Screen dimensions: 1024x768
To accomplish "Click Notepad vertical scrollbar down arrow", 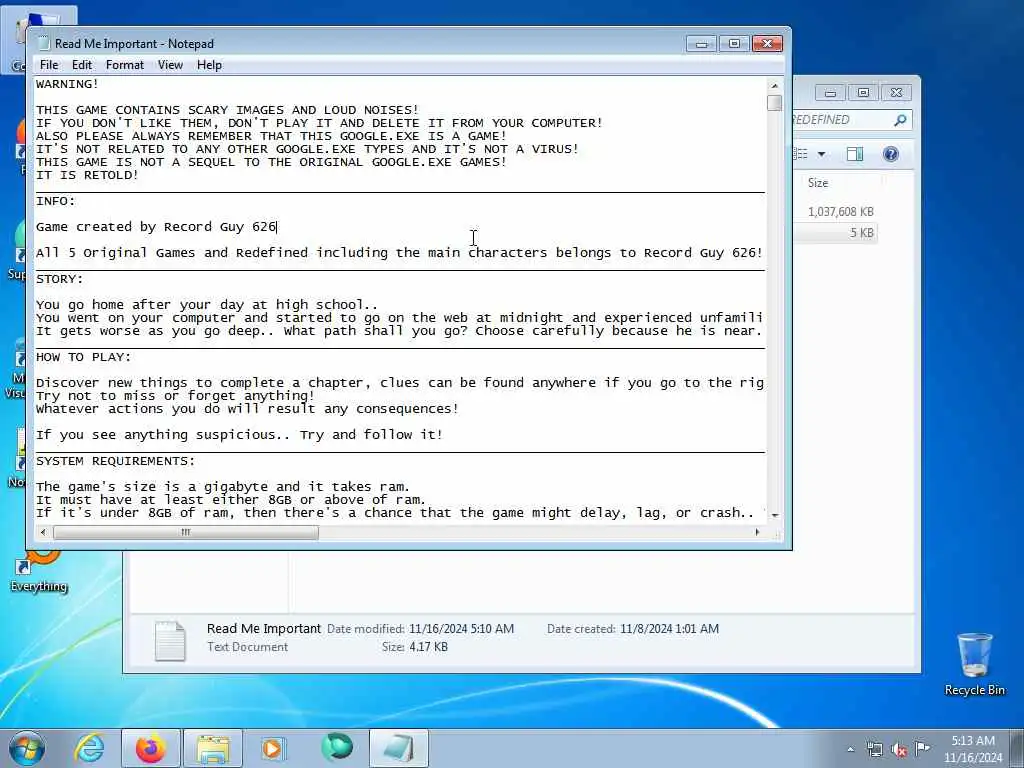I will tap(775, 515).
